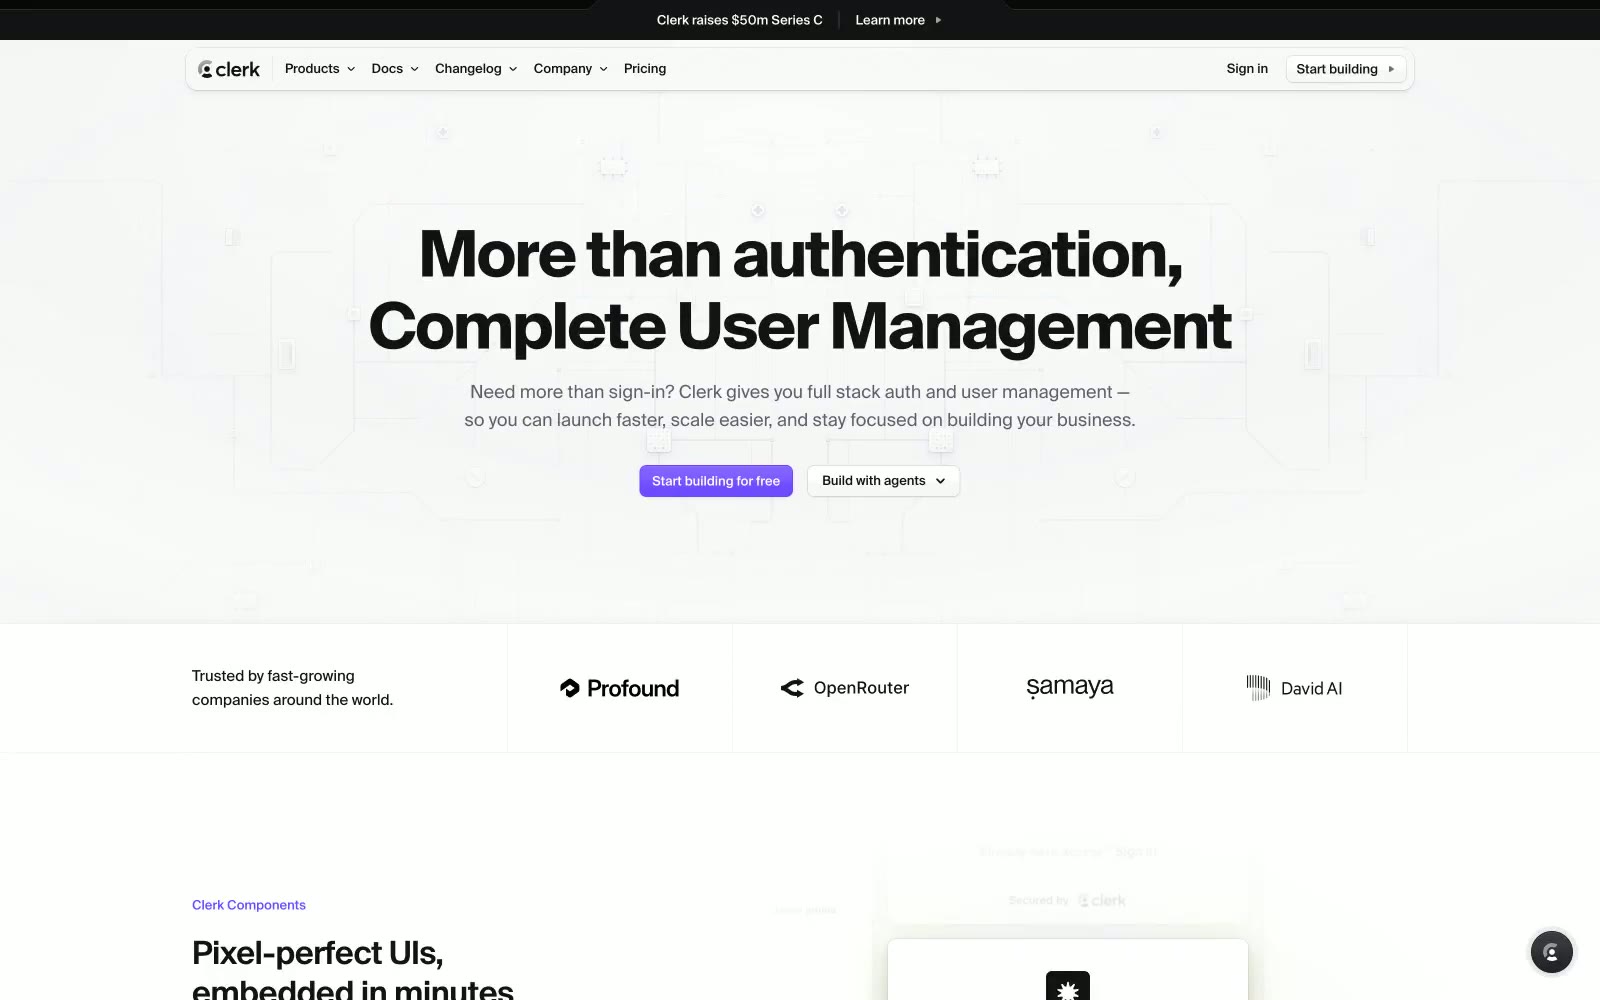The width and height of the screenshot is (1600, 1000).
Task: Expand the Docs dropdown menu
Action: tap(395, 69)
